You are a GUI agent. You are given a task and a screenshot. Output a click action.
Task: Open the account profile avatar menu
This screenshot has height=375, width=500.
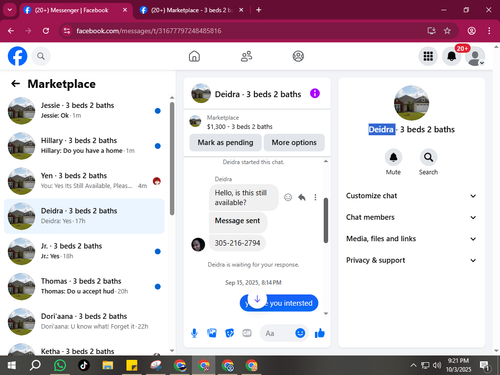pos(475,56)
